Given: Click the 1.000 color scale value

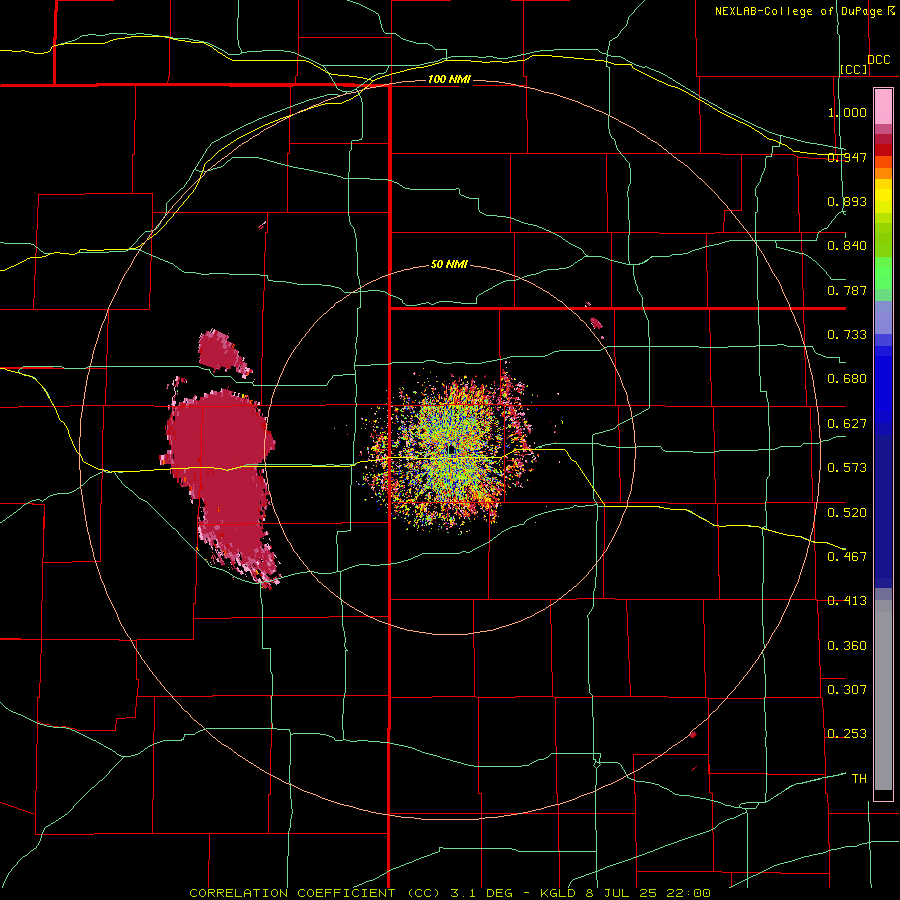Looking at the screenshot, I should [x=847, y=112].
